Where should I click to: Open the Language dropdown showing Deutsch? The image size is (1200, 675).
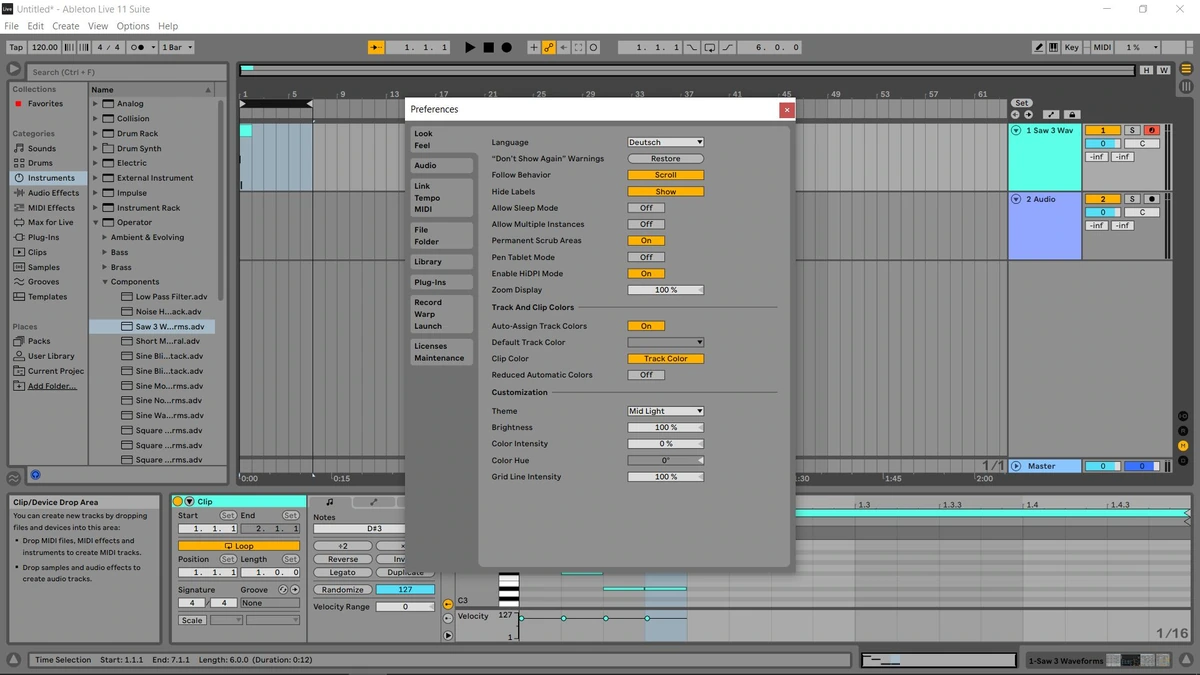(x=666, y=142)
